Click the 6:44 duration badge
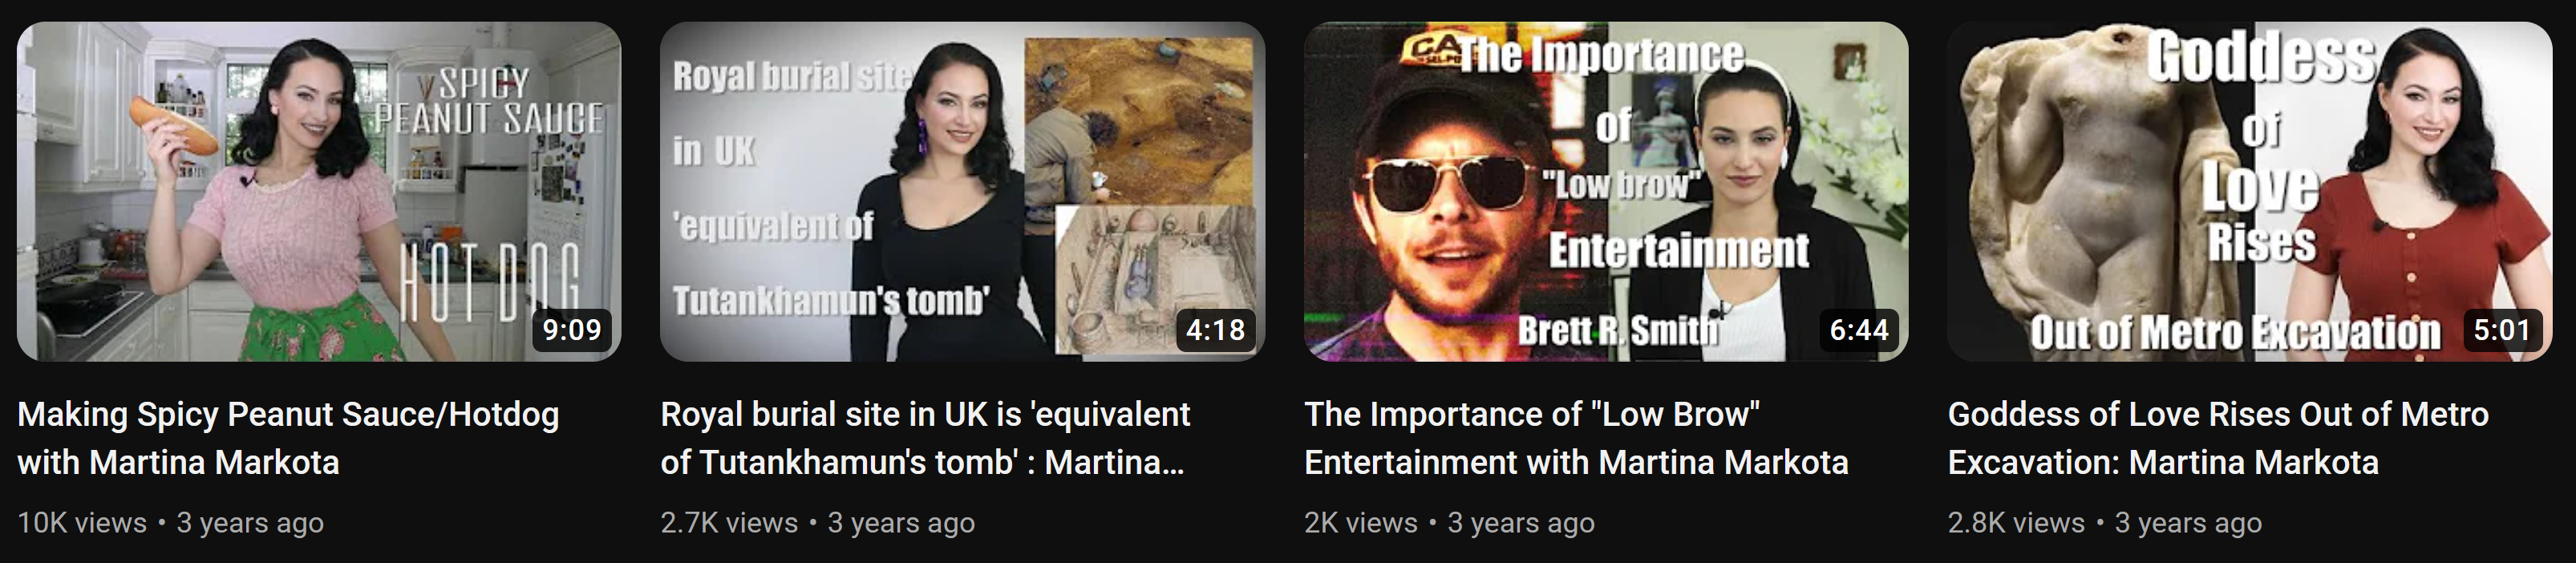Screen dimensions: 2576x563 pos(1858,330)
